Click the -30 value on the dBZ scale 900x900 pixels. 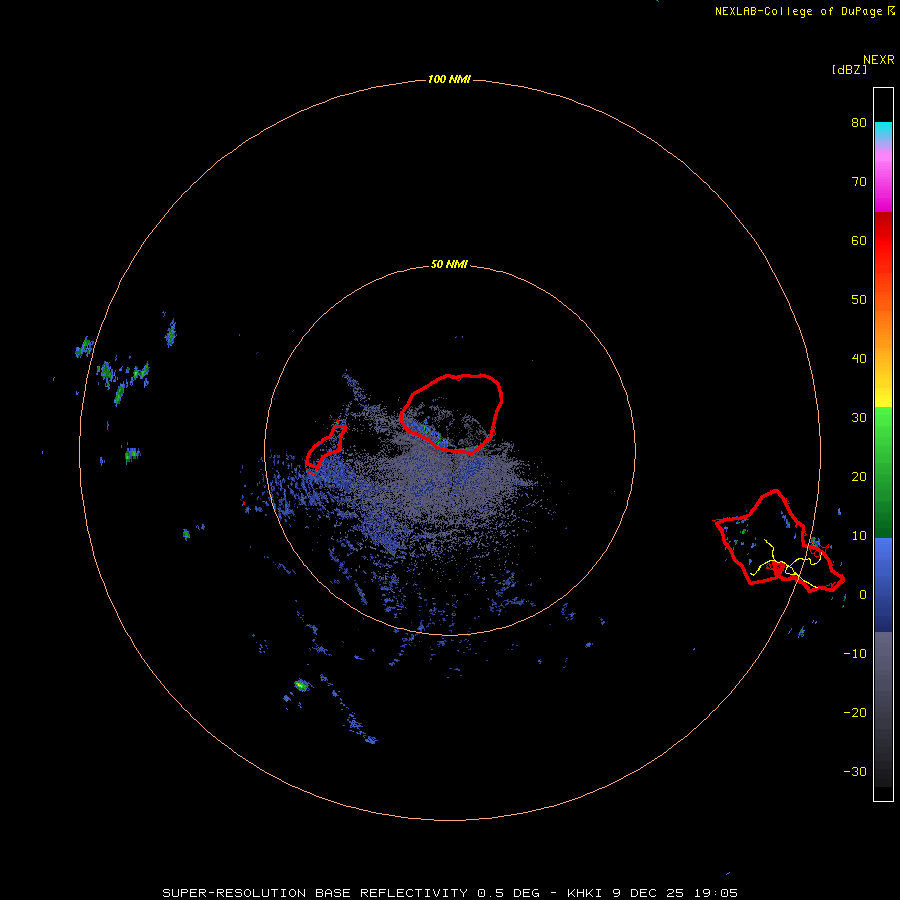coord(855,772)
